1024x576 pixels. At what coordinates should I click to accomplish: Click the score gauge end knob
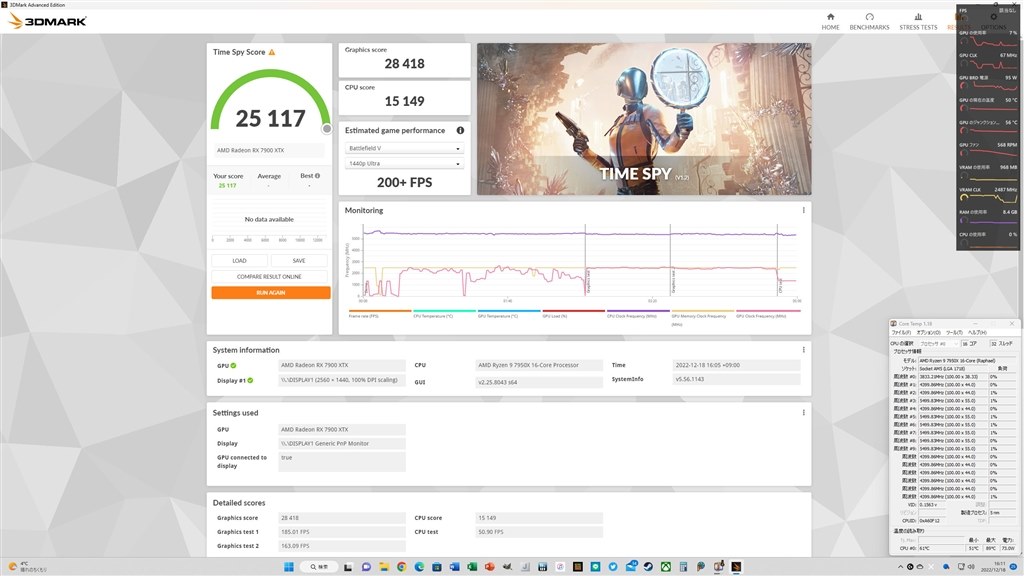point(327,129)
